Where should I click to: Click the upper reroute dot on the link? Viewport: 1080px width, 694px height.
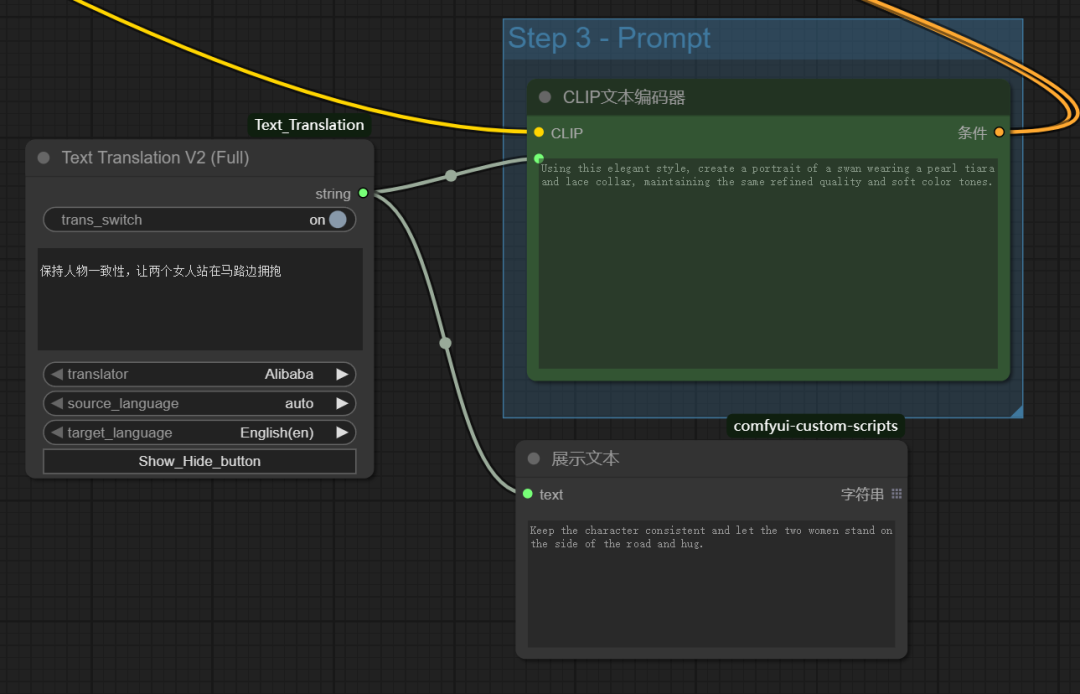(450, 176)
